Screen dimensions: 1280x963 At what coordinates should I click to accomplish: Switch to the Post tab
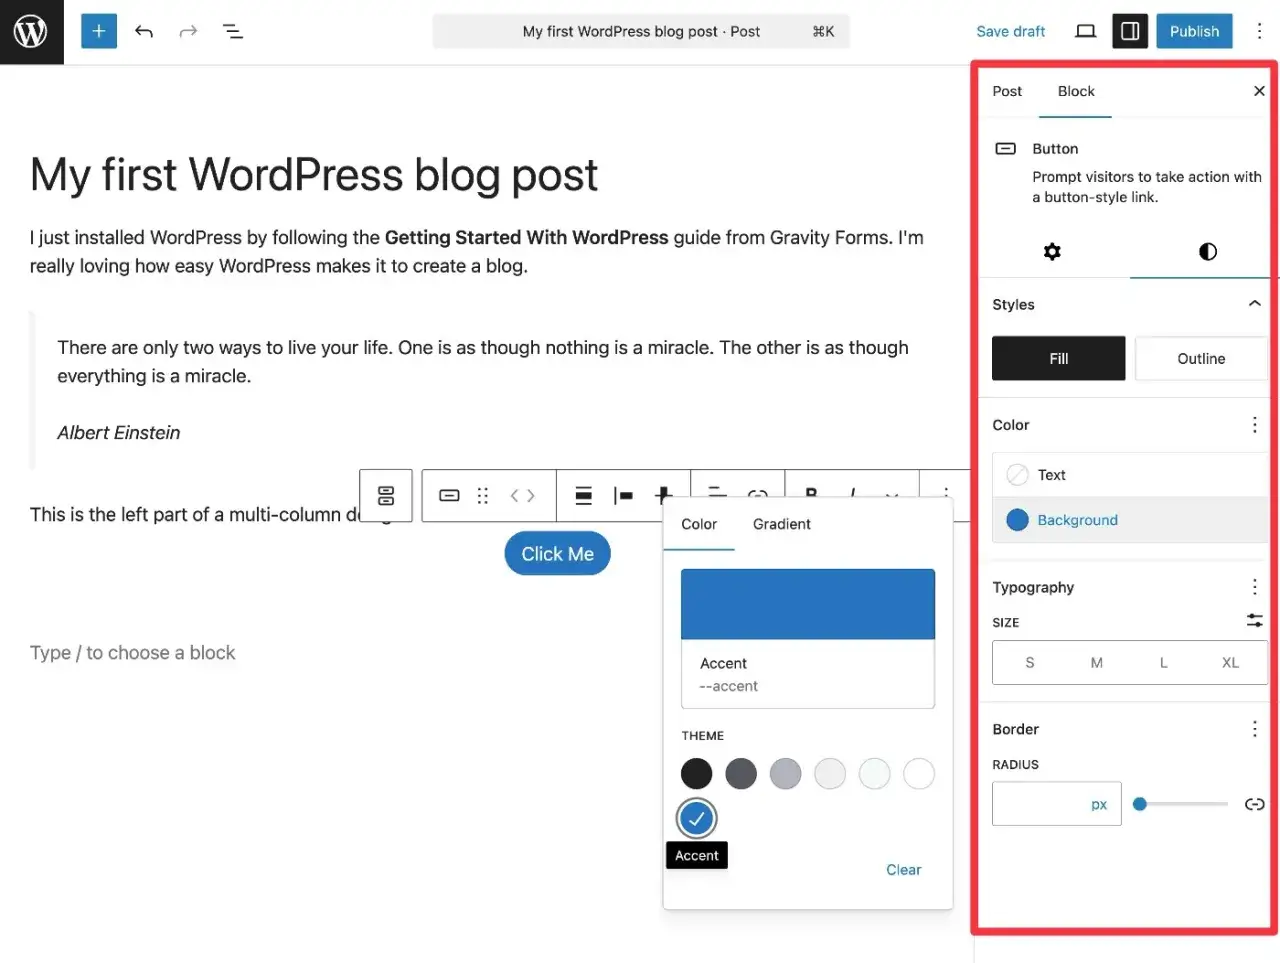(x=1007, y=91)
